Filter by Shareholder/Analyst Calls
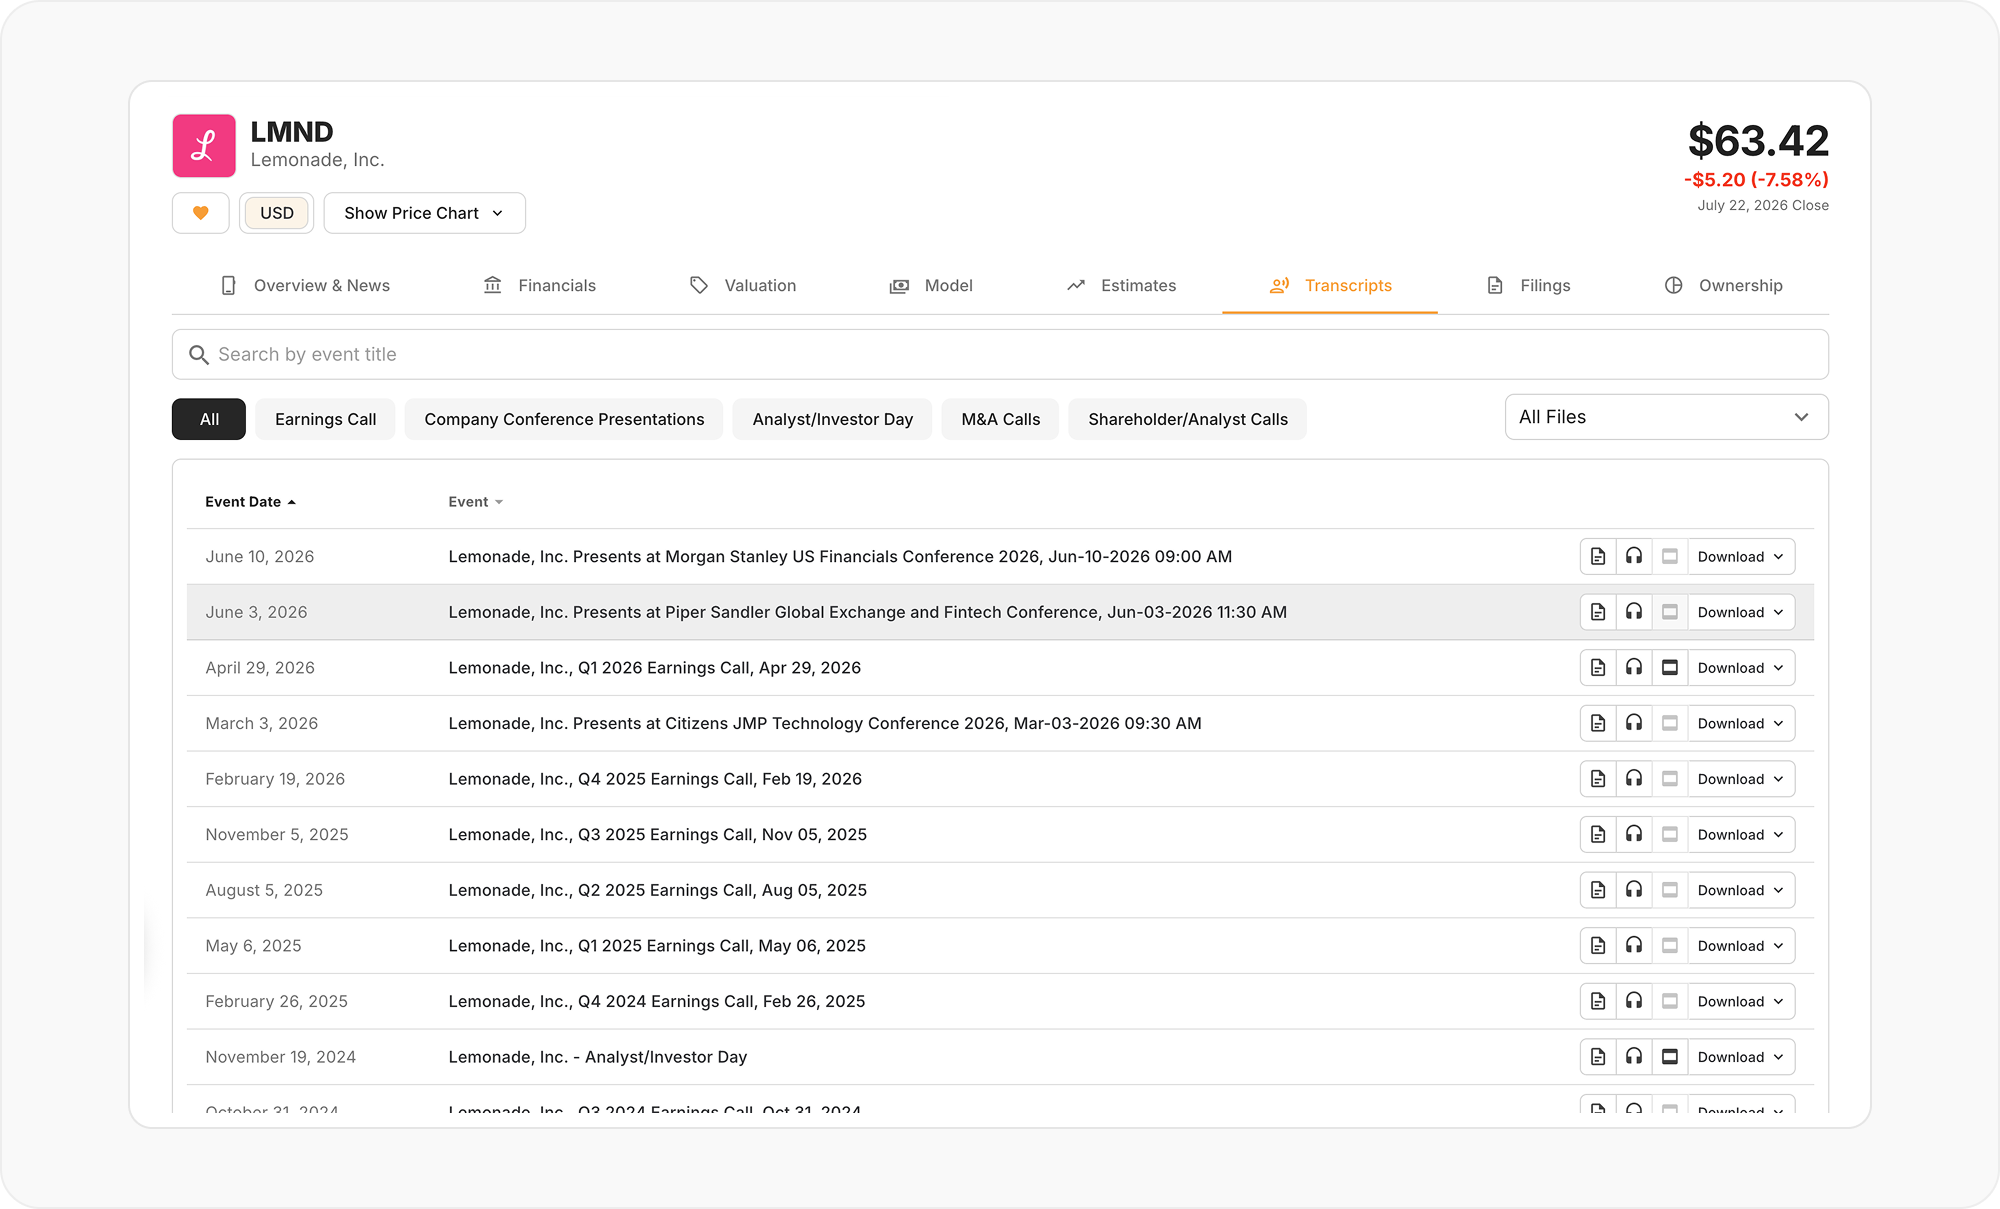2000x1209 pixels. click(1188, 419)
